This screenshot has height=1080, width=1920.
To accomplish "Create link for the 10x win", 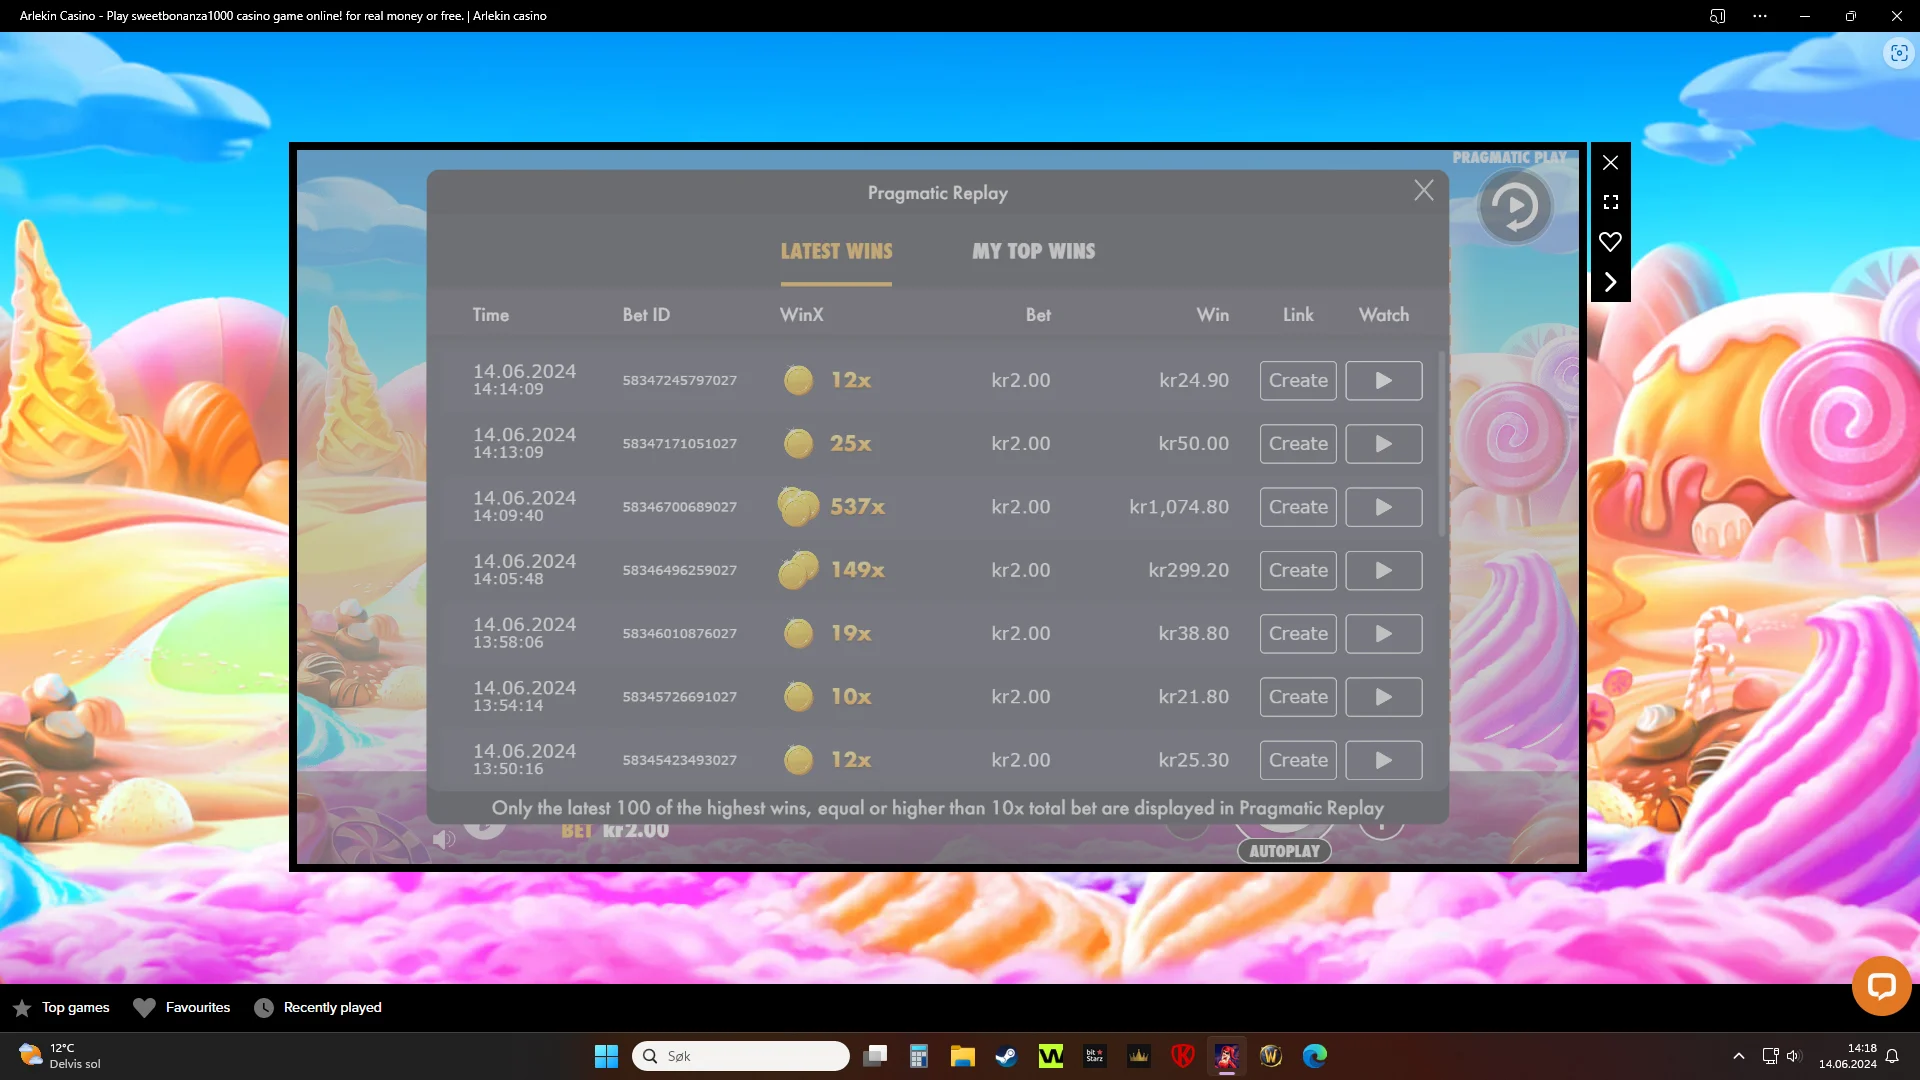I will (x=1298, y=697).
